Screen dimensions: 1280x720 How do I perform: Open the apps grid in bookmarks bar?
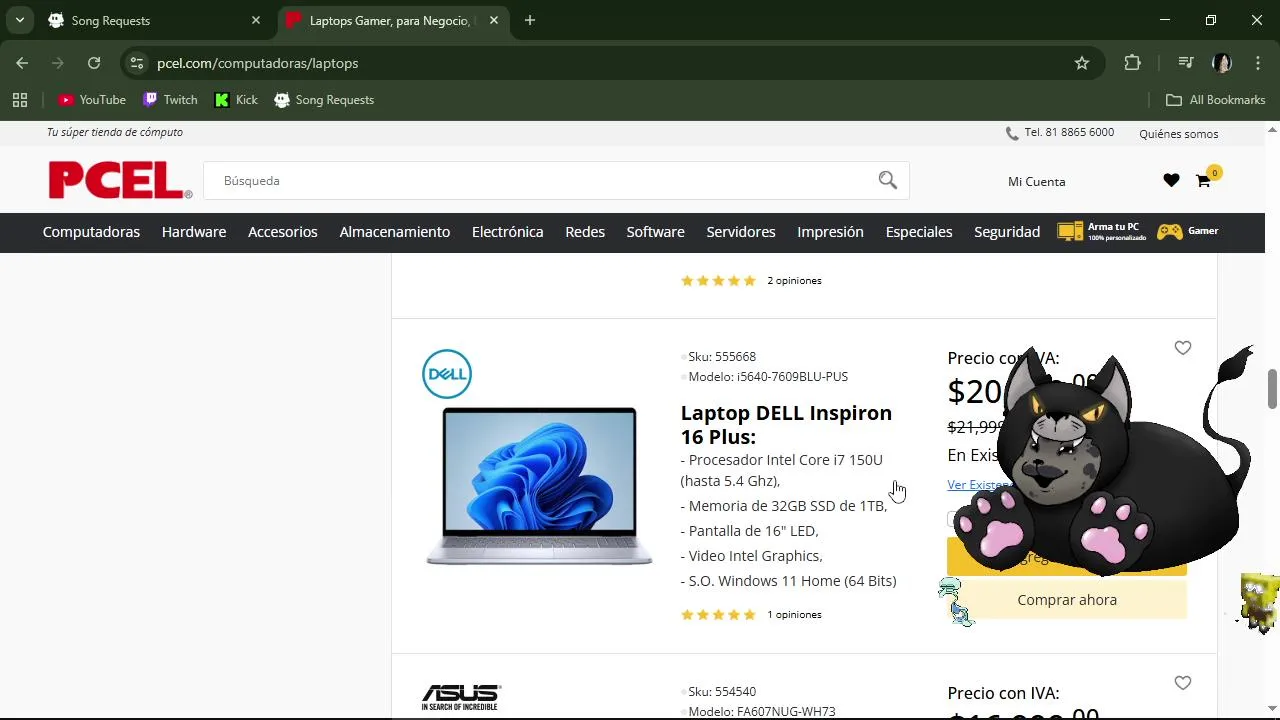coord(20,100)
